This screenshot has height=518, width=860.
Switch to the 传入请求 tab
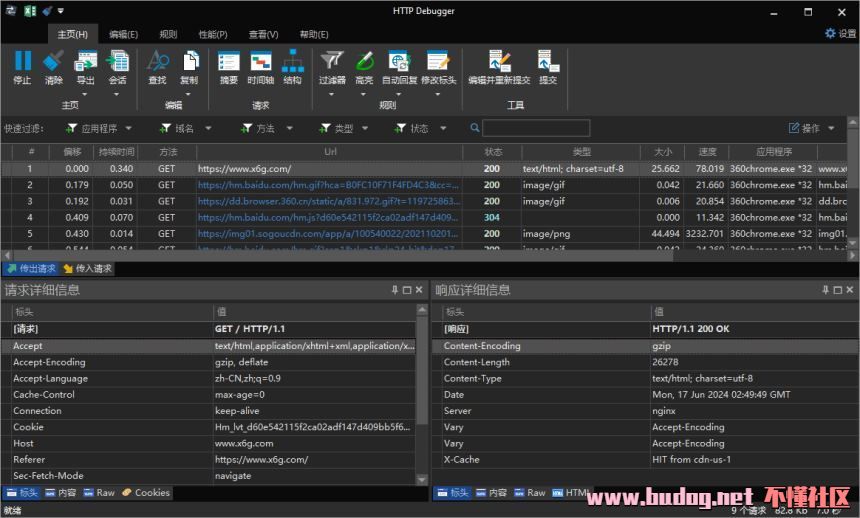pos(88,268)
